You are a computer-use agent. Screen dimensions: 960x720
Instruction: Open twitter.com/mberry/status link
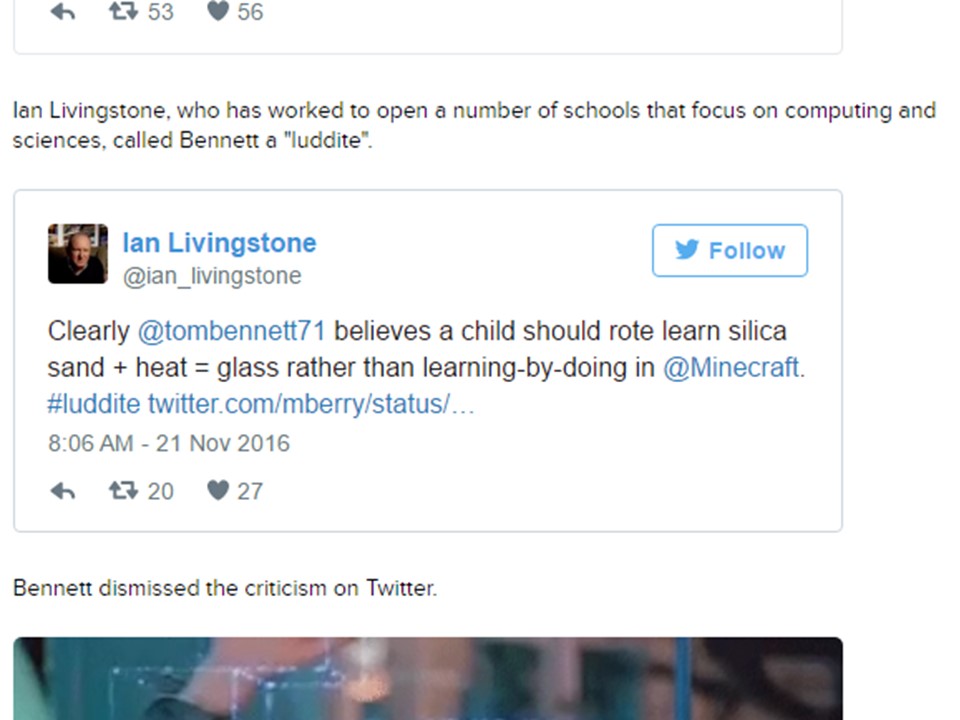coord(311,404)
